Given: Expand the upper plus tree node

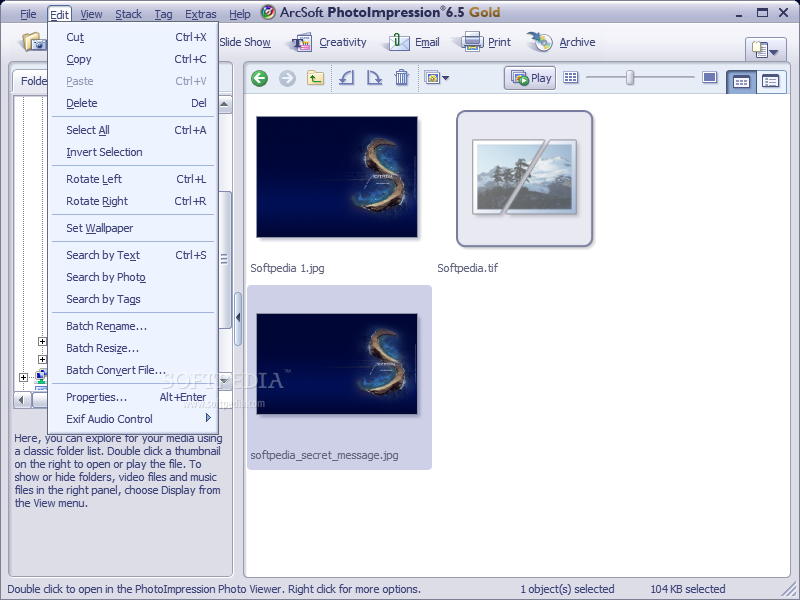Looking at the screenshot, I should [x=42, y=341].
